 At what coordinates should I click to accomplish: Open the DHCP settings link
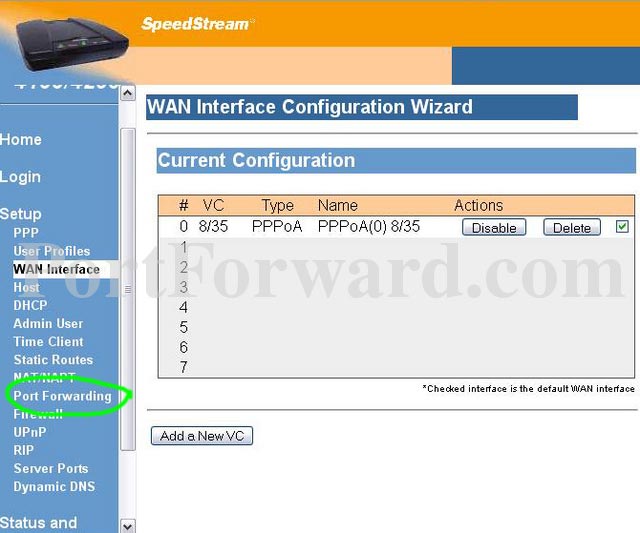(30, 305)
